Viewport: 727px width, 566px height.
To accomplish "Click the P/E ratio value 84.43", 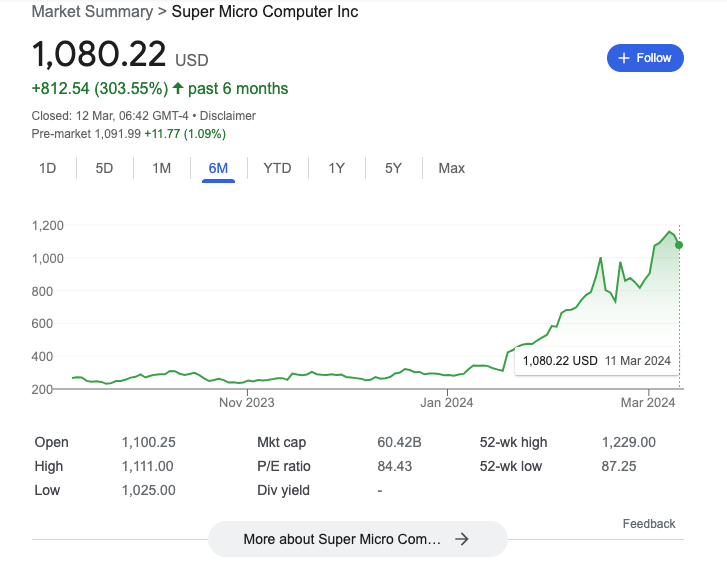I will click(x=395, y=466).
